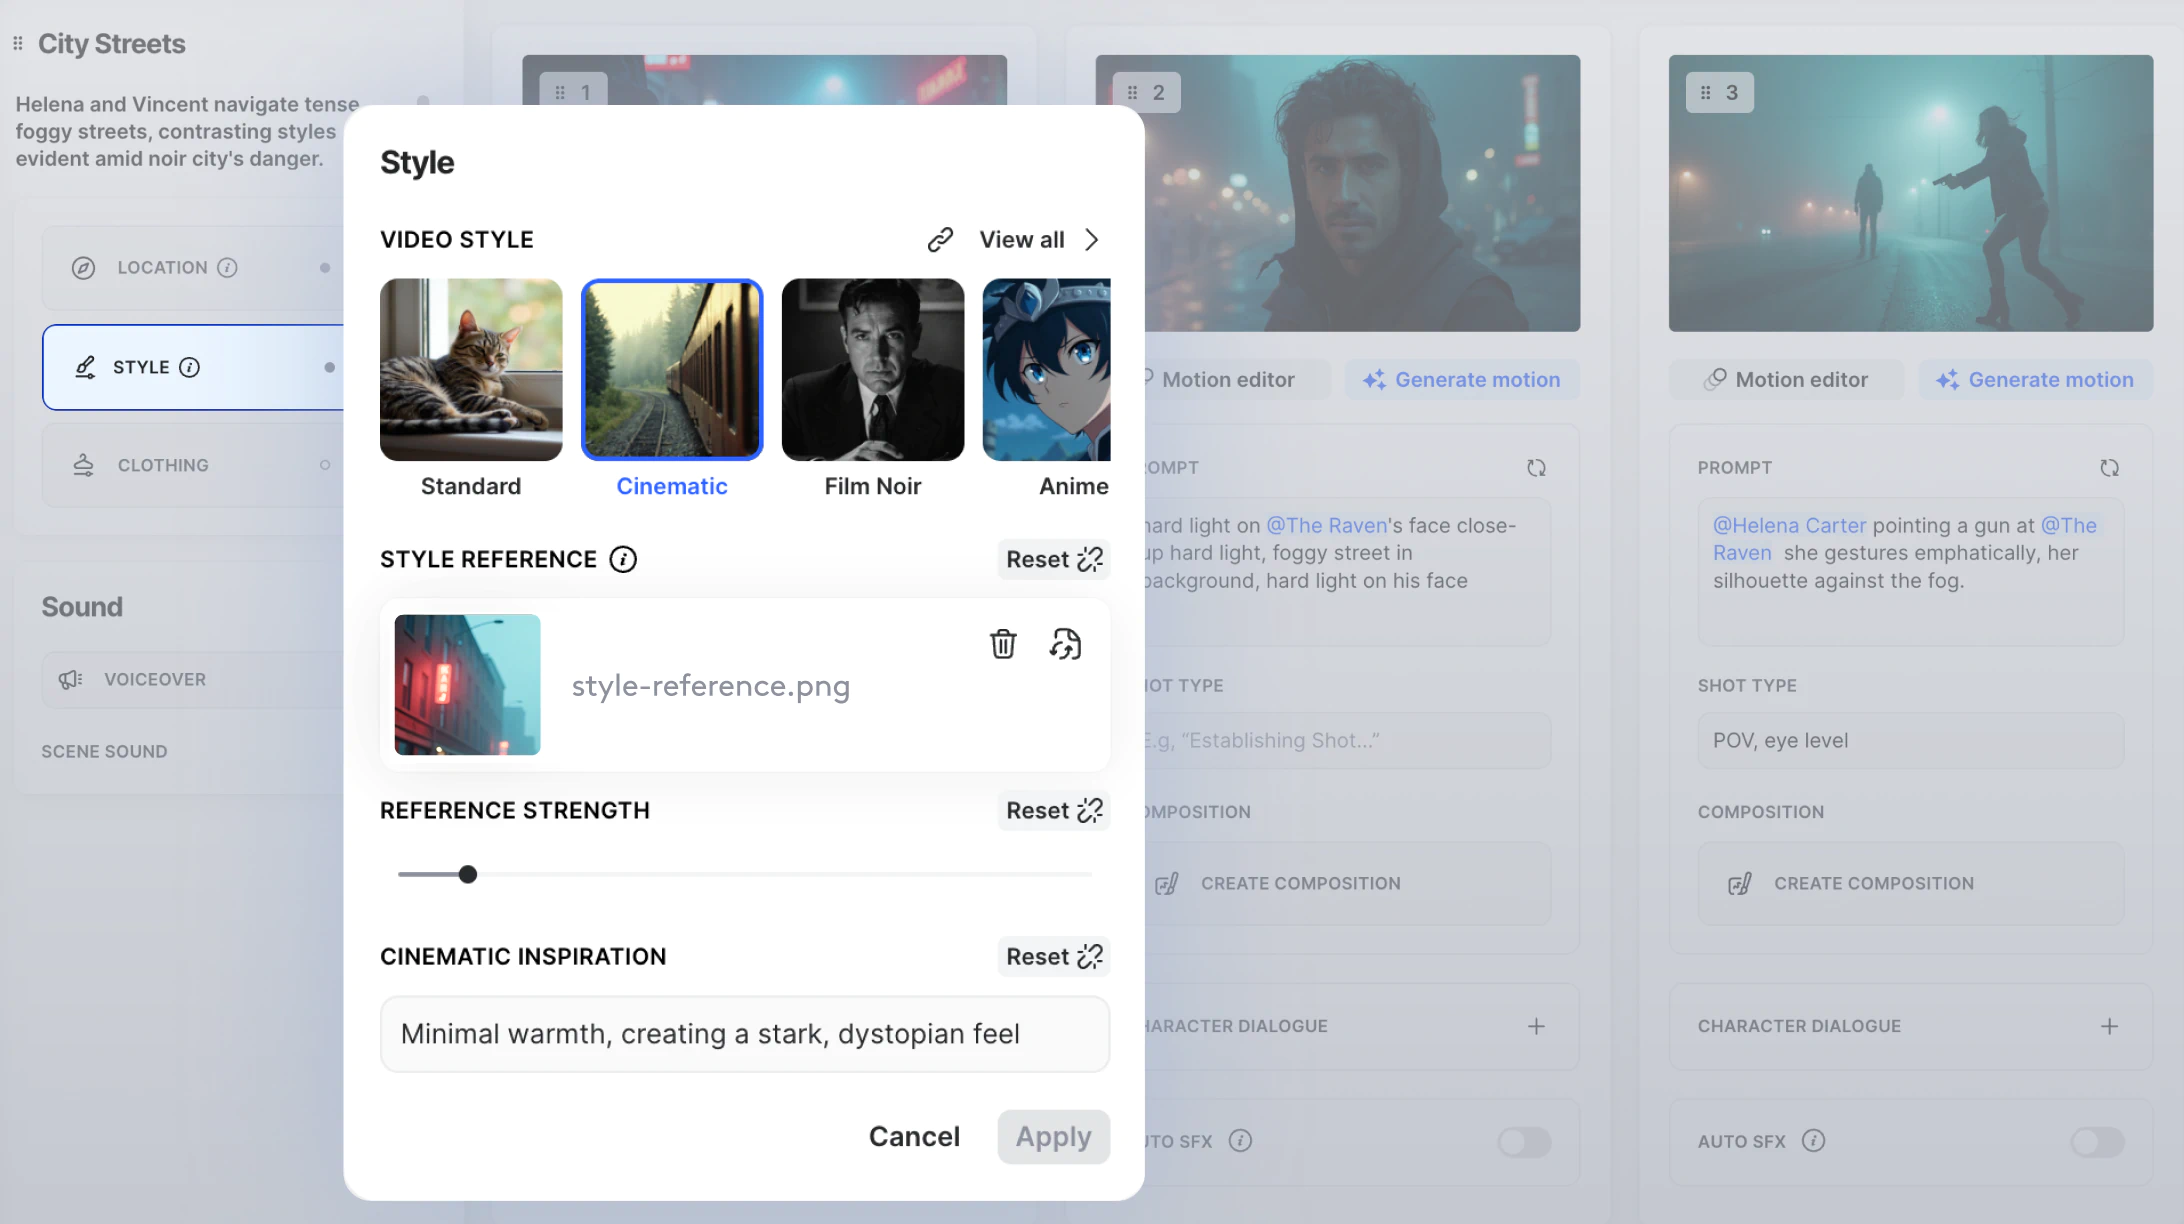2184x1224 pixels.
Task: Open the style-reference.png thumbnail
Action: pyautogui.click(x=467, y=685)
